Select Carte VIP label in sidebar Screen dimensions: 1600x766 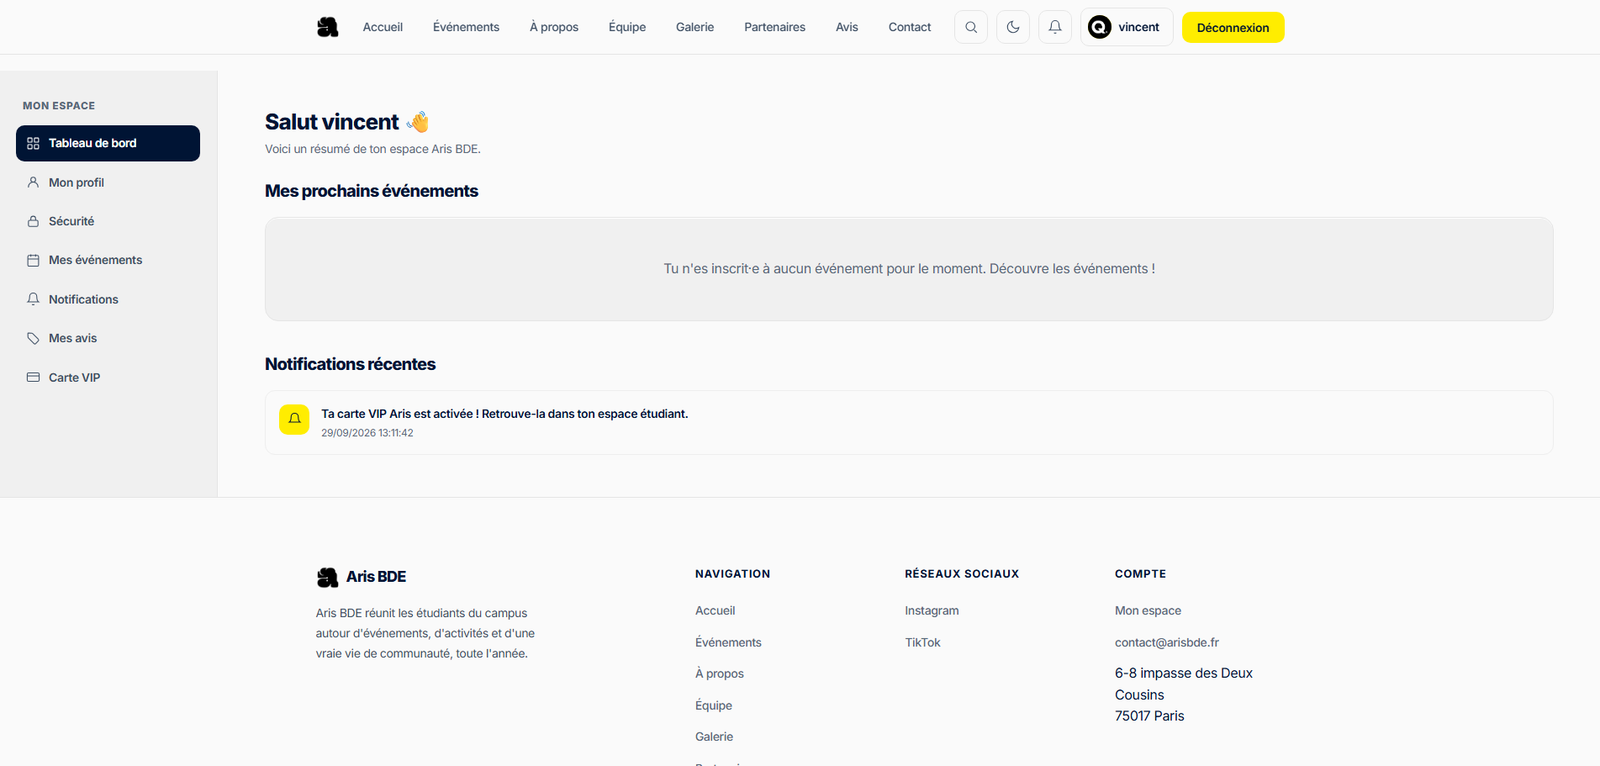[x=75, y=378]
